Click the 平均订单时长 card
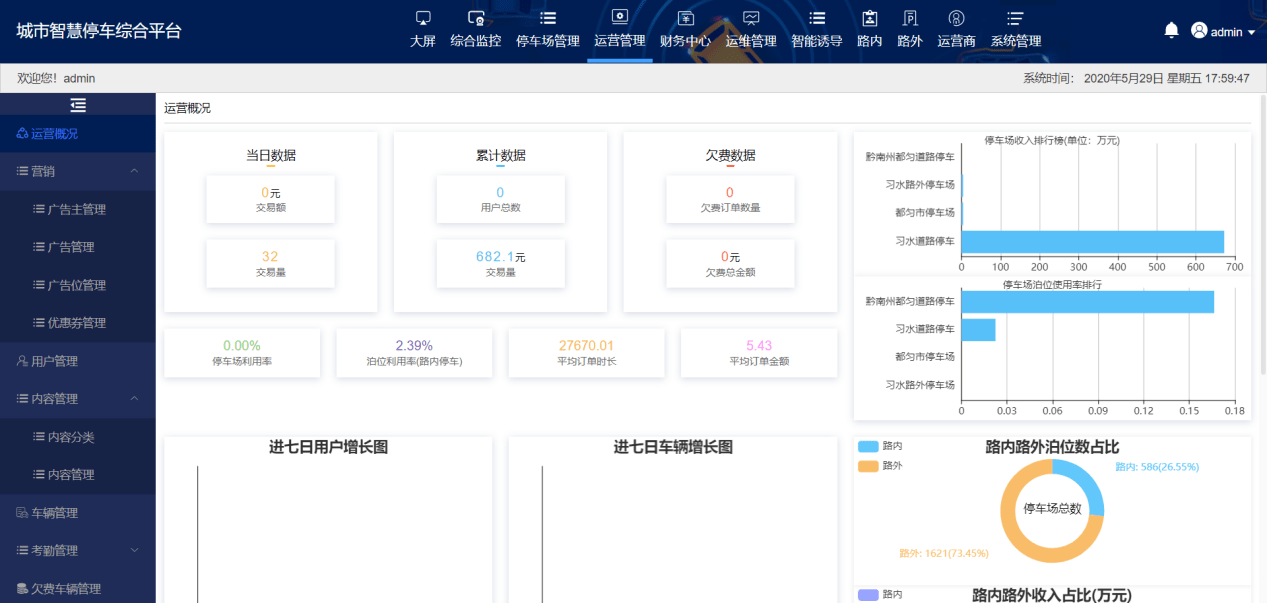The width and height of the screenshot is (1267, 603). [x=586, y=353]
